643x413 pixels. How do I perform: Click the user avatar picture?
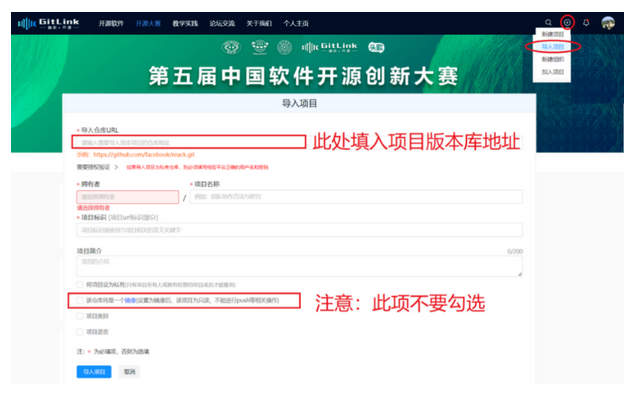point(608,22)
